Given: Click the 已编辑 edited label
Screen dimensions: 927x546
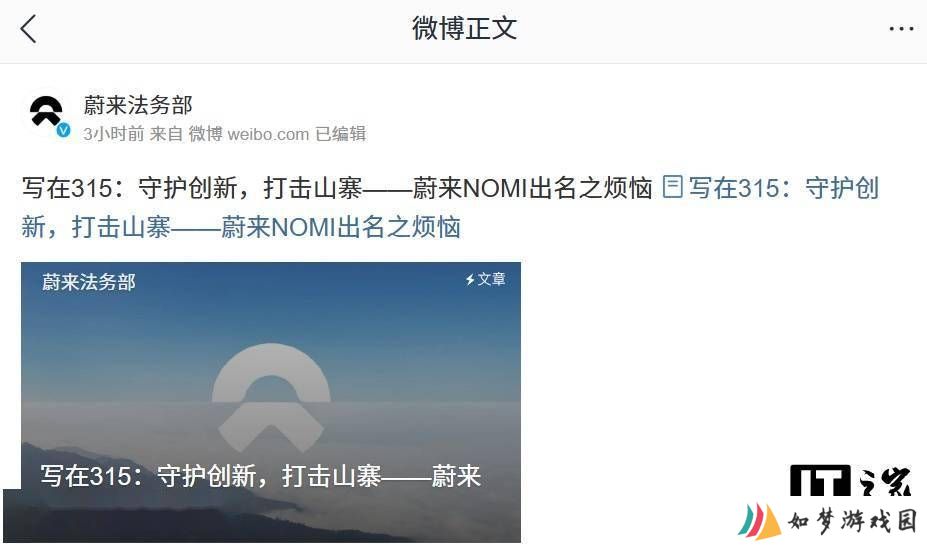Looking at the screenshot, I should point(341,134).
